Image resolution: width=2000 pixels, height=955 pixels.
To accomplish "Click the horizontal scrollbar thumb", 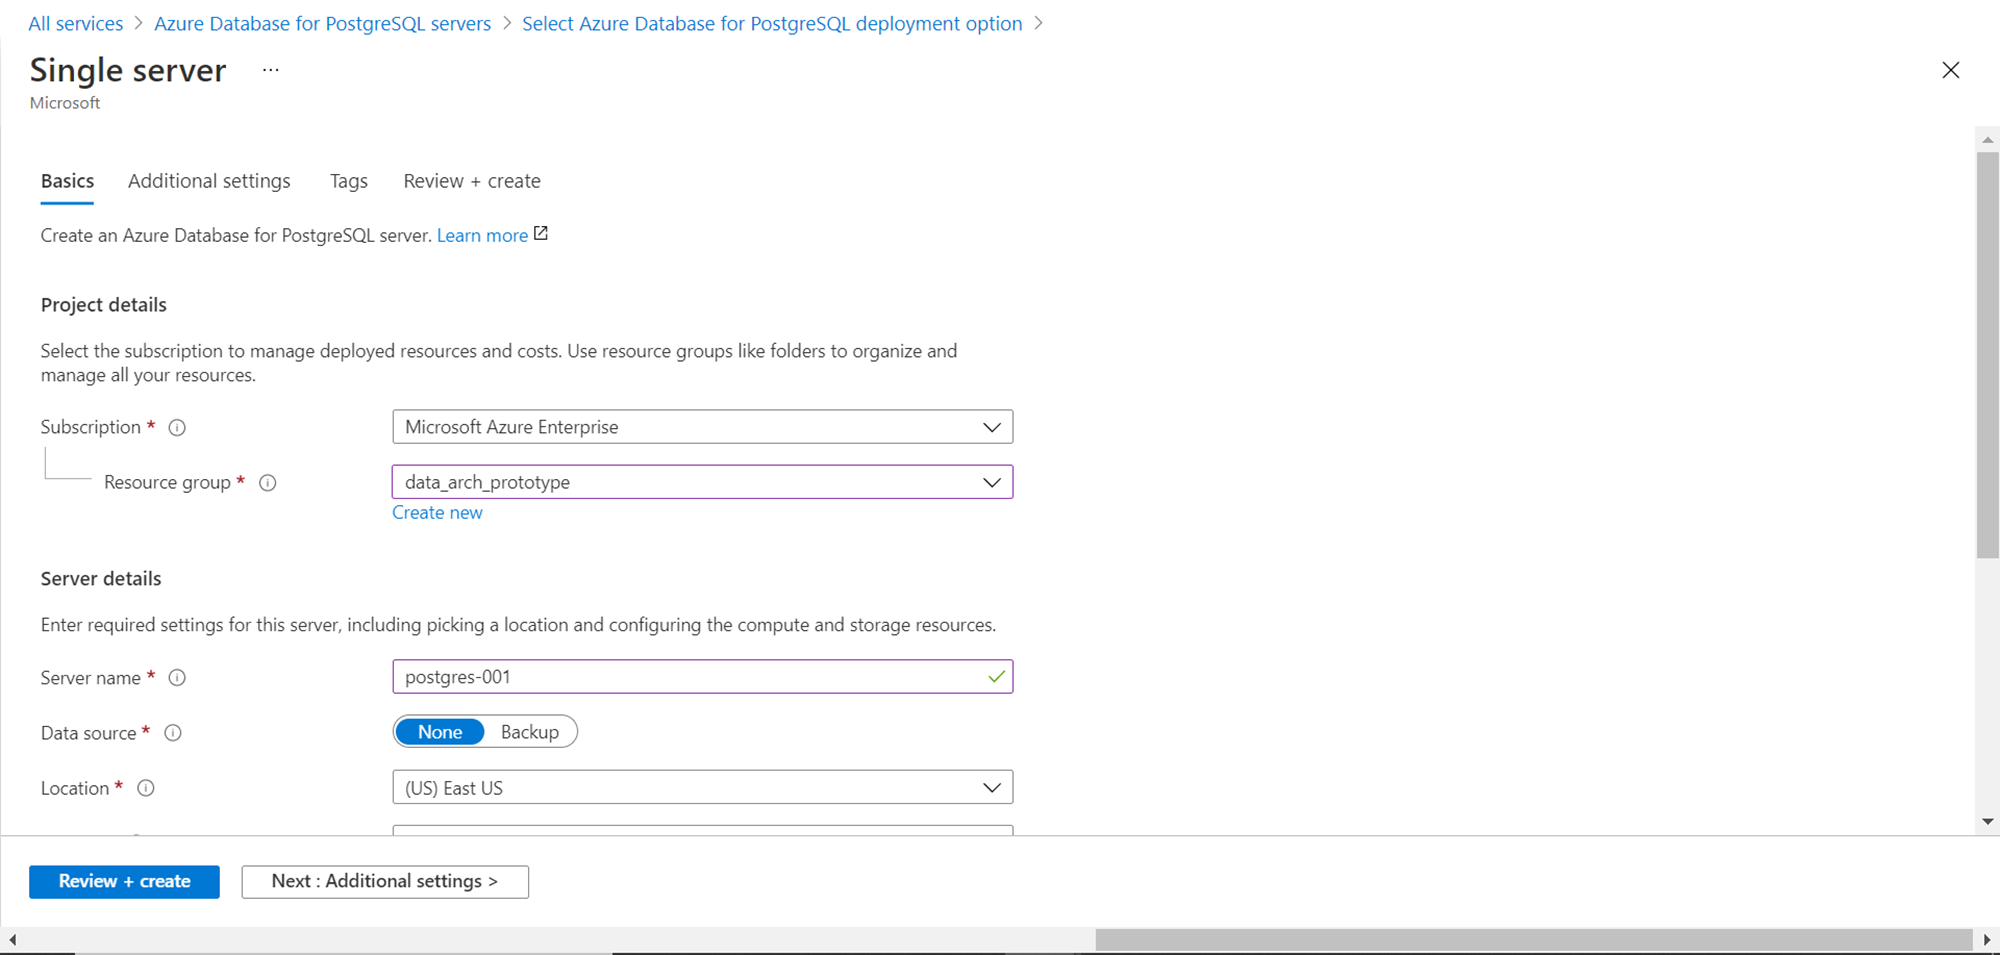I will [x=1532, y=940].
